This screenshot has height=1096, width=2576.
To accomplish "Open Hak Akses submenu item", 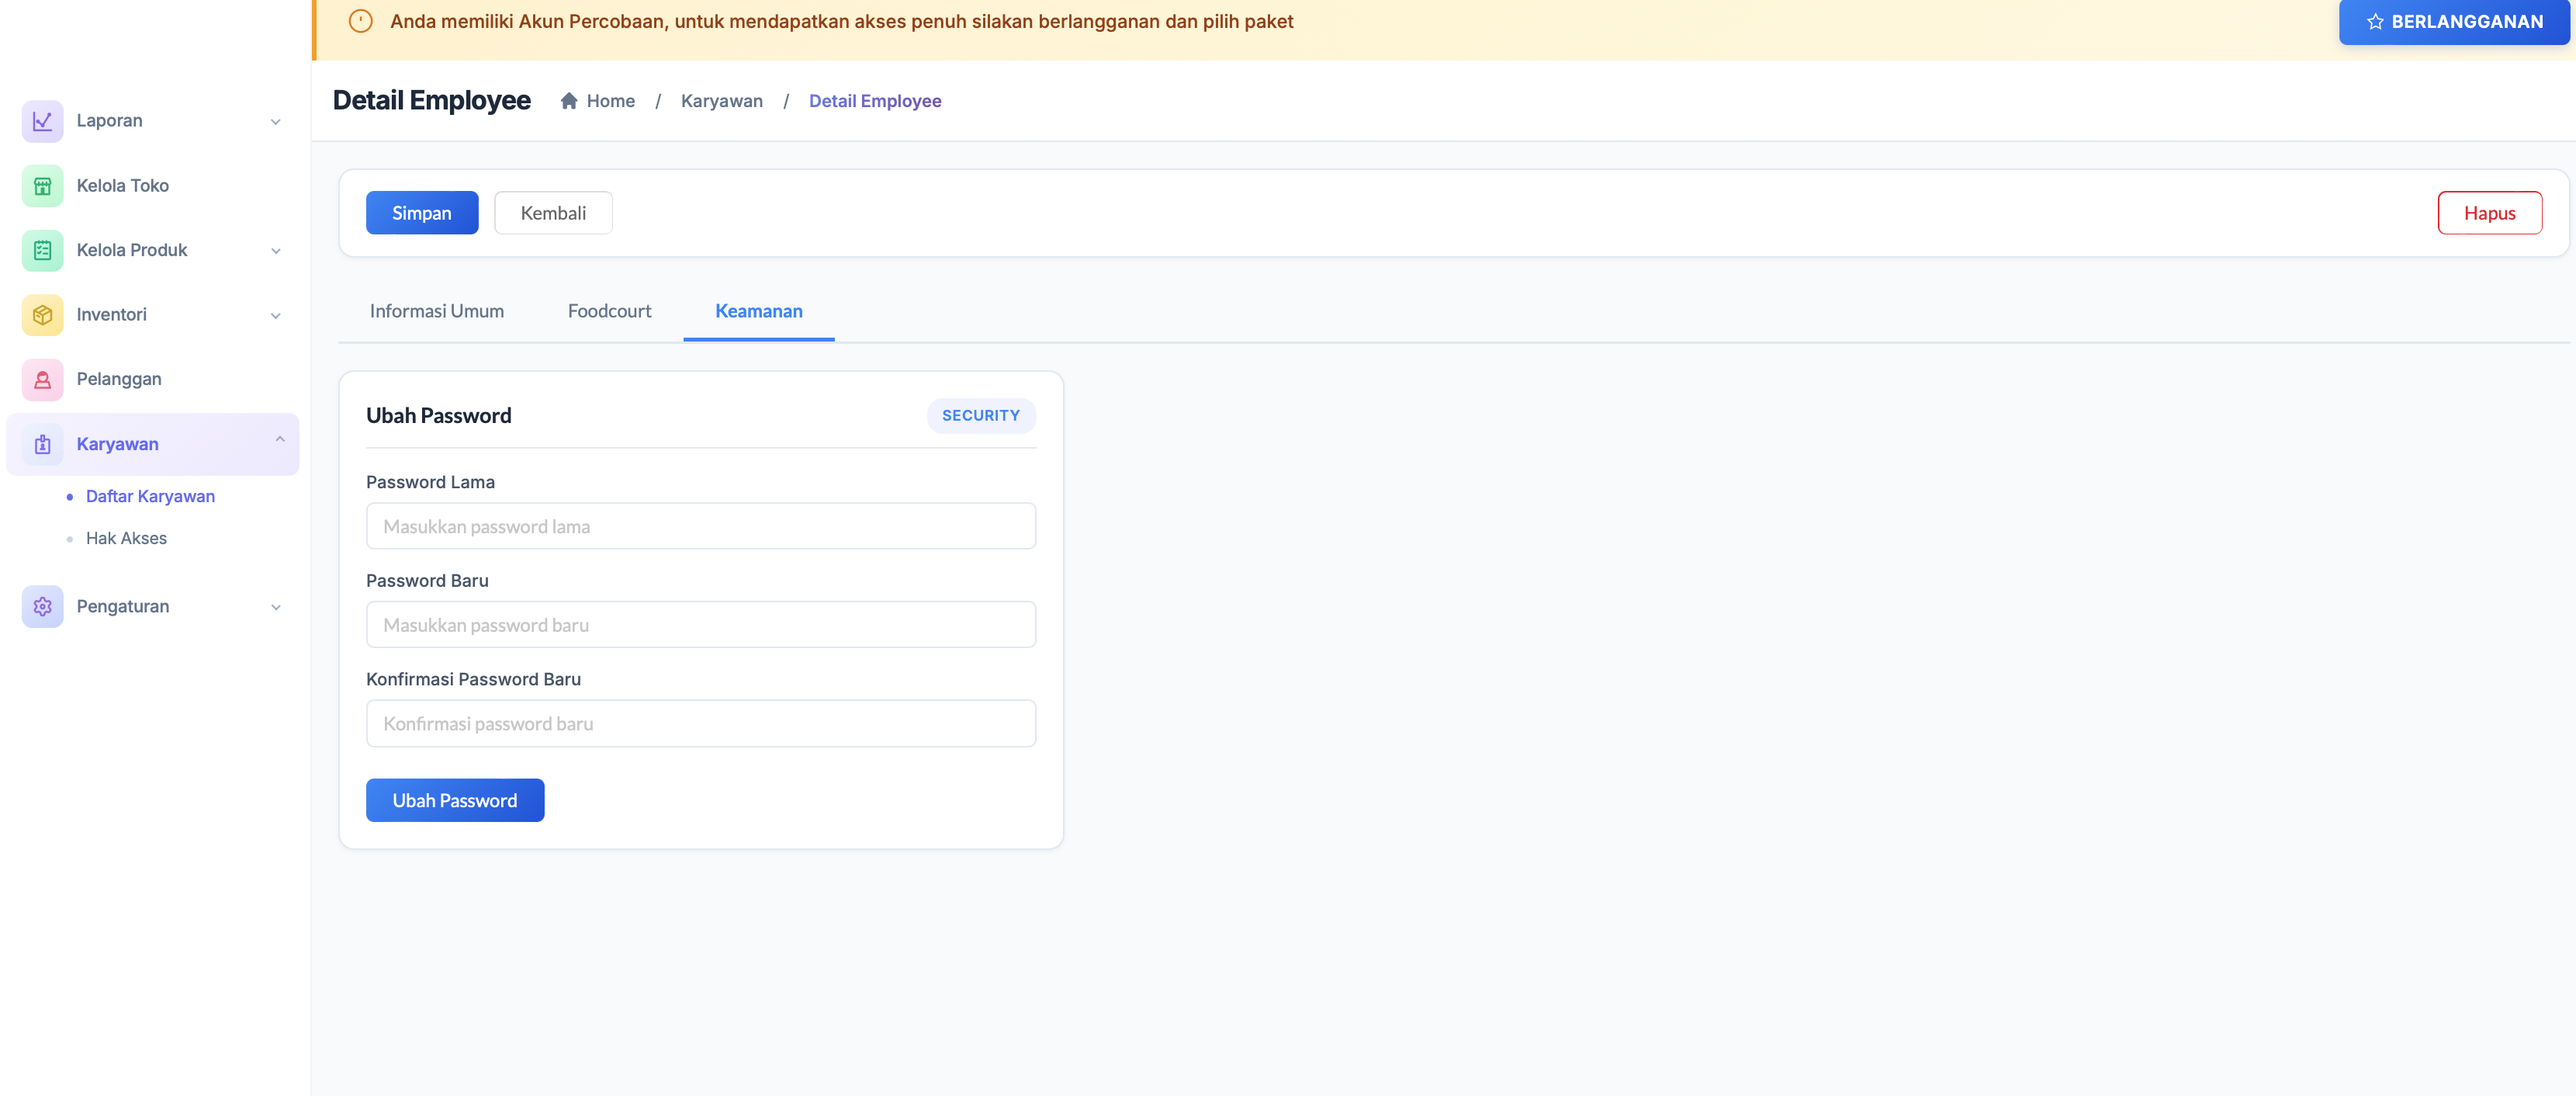I will pyautogui.click(x=126, y=538).
